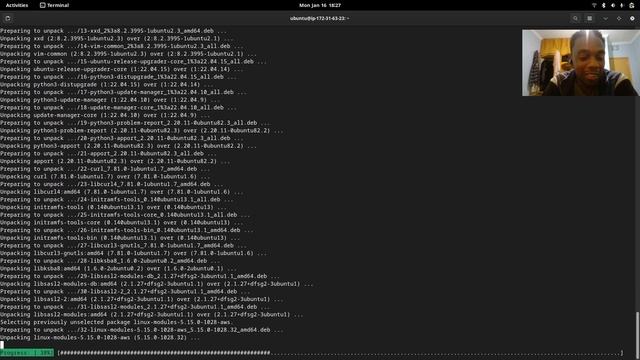Click the 'Unpacking libsasl2-modules-db:amd64' line
Image resolution: width=640 pixels, height=360 pixels.
click(x=157, y=284)
